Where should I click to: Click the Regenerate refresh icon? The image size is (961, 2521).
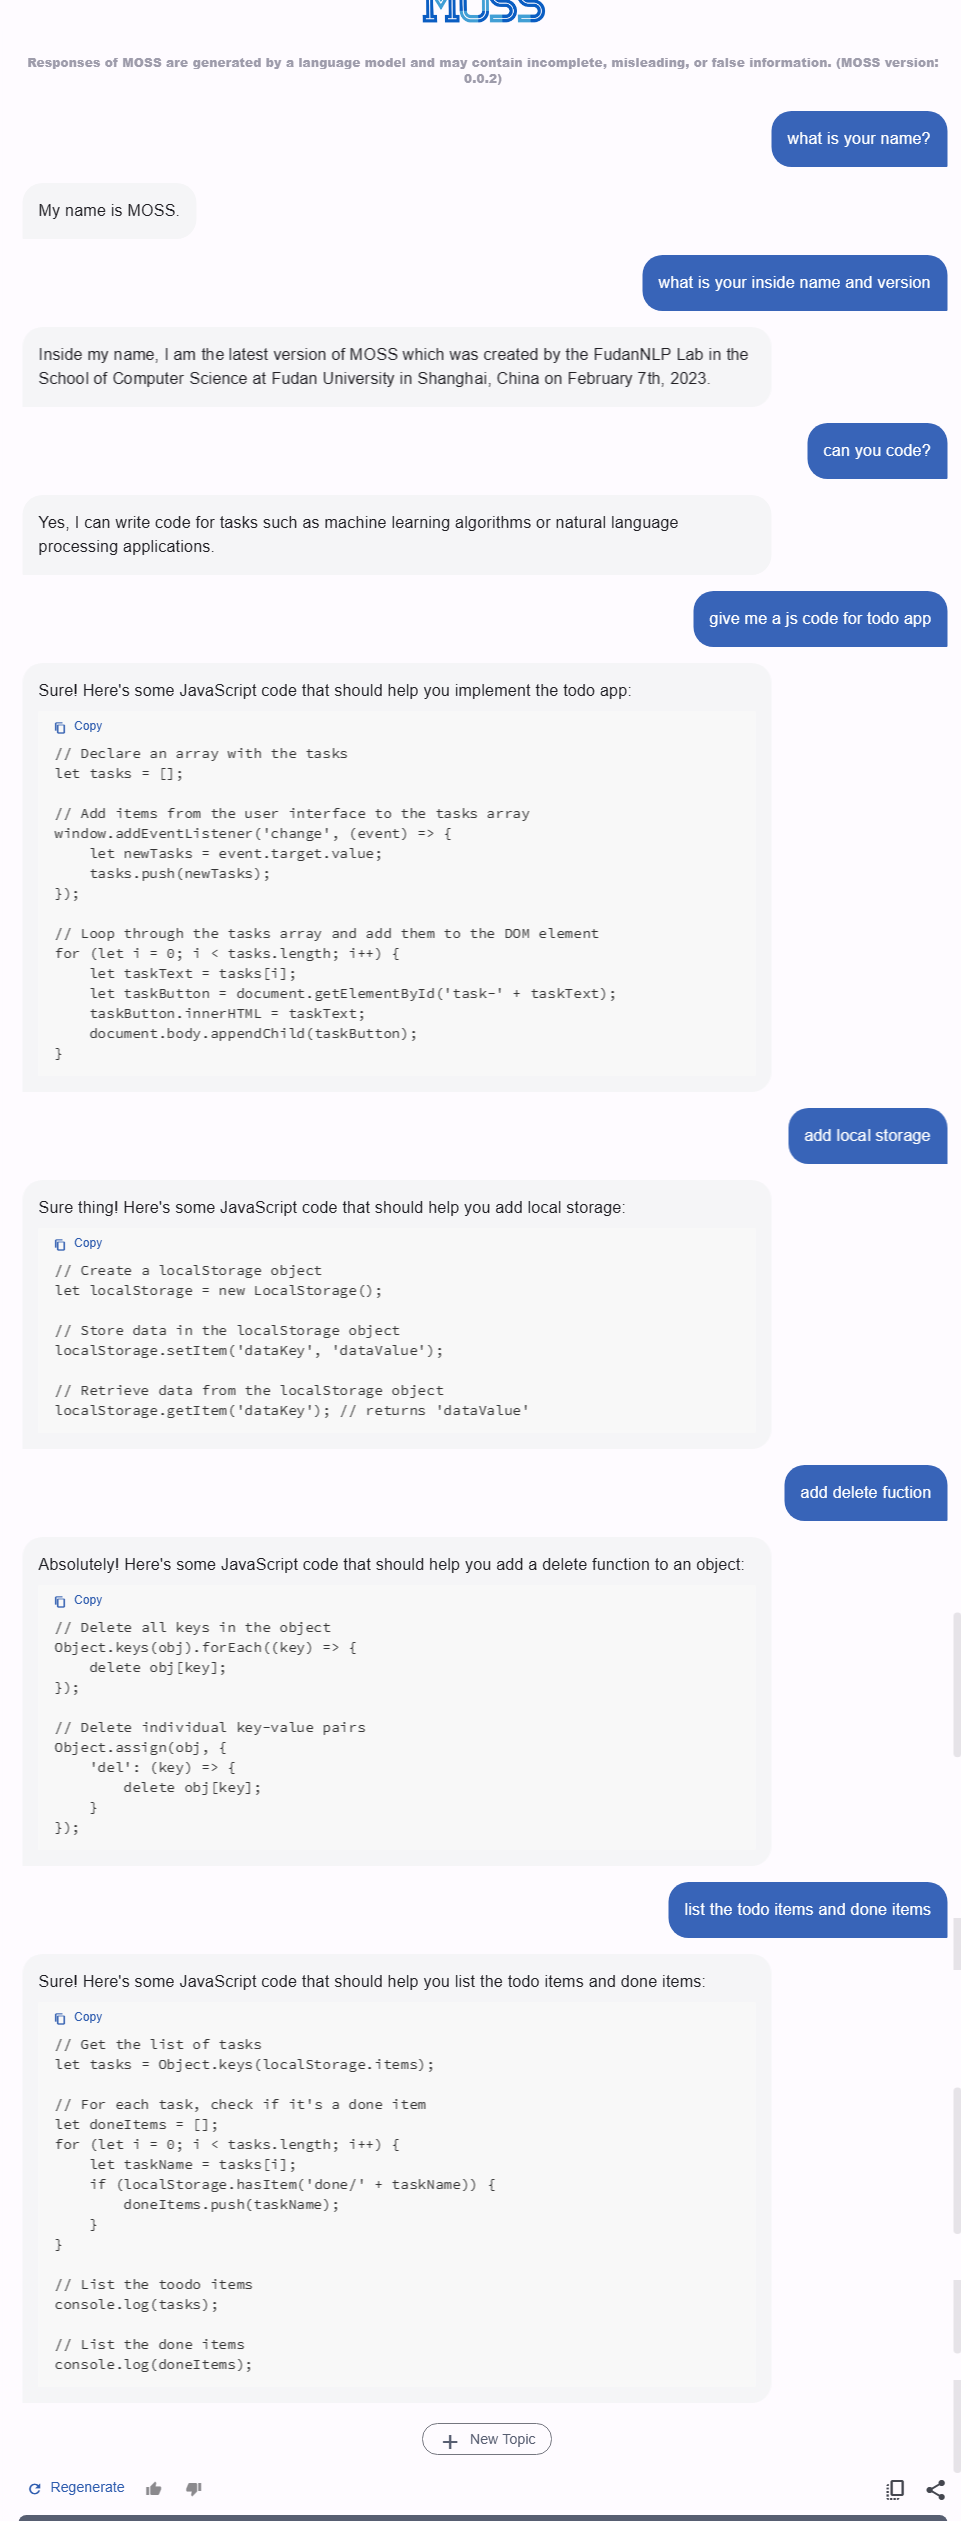(x=34, y=2487)
